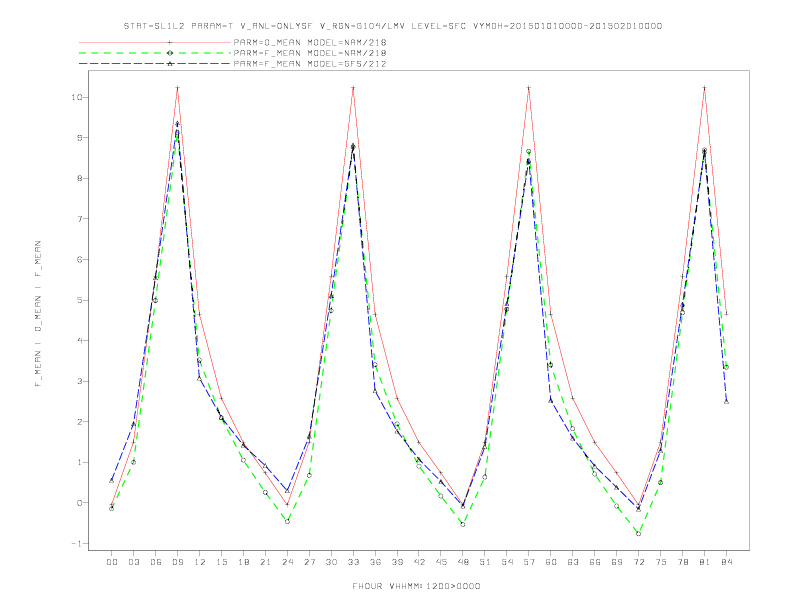This screenshot has height=612, width=792.
Task: Click x-axis forecast hour label 81
Action: click(x=705, y=562)
